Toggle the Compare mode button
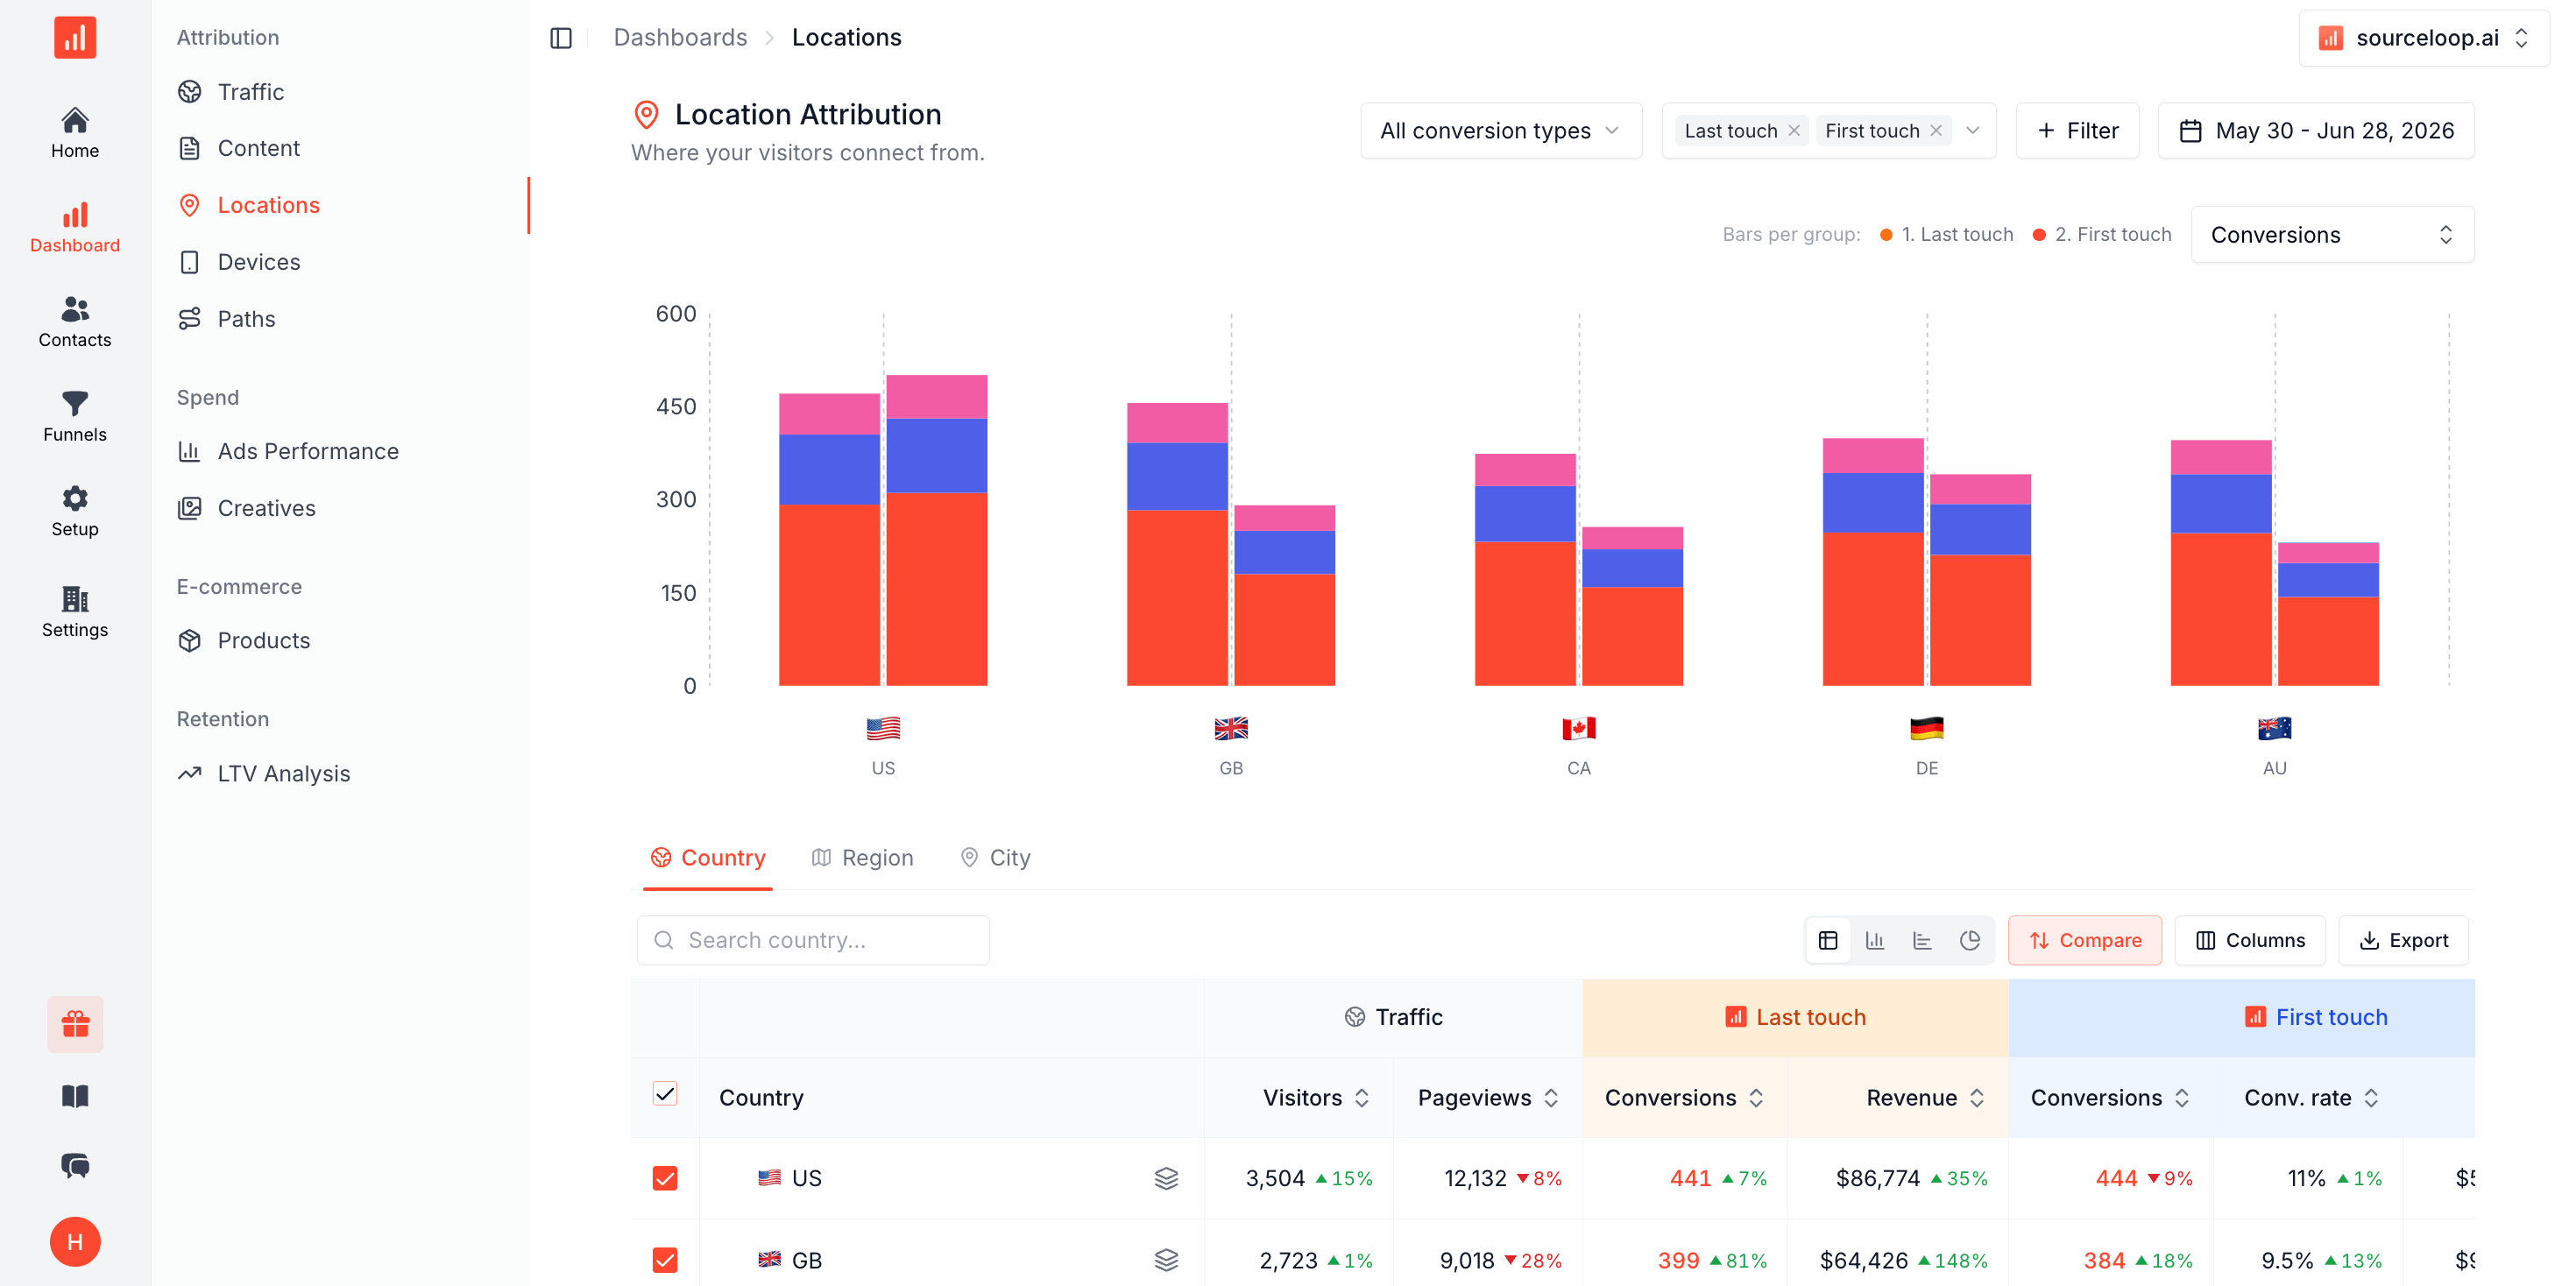 point(2084,940)
